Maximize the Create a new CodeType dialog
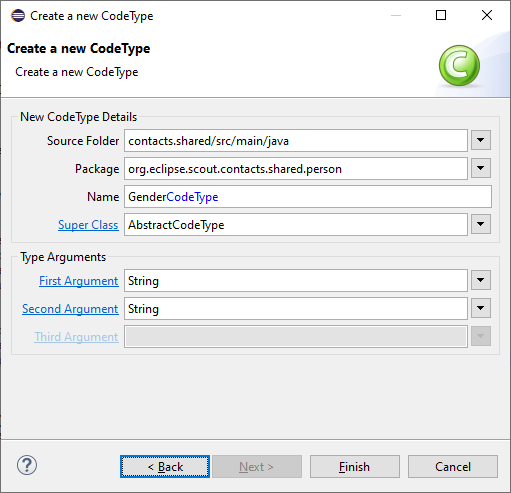 coord(441,15)
